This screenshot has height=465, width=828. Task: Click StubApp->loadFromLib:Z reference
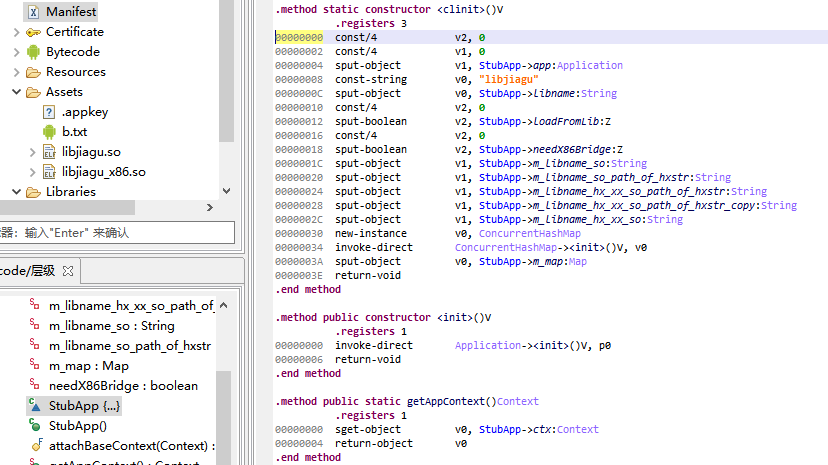(x=544, y=121)
